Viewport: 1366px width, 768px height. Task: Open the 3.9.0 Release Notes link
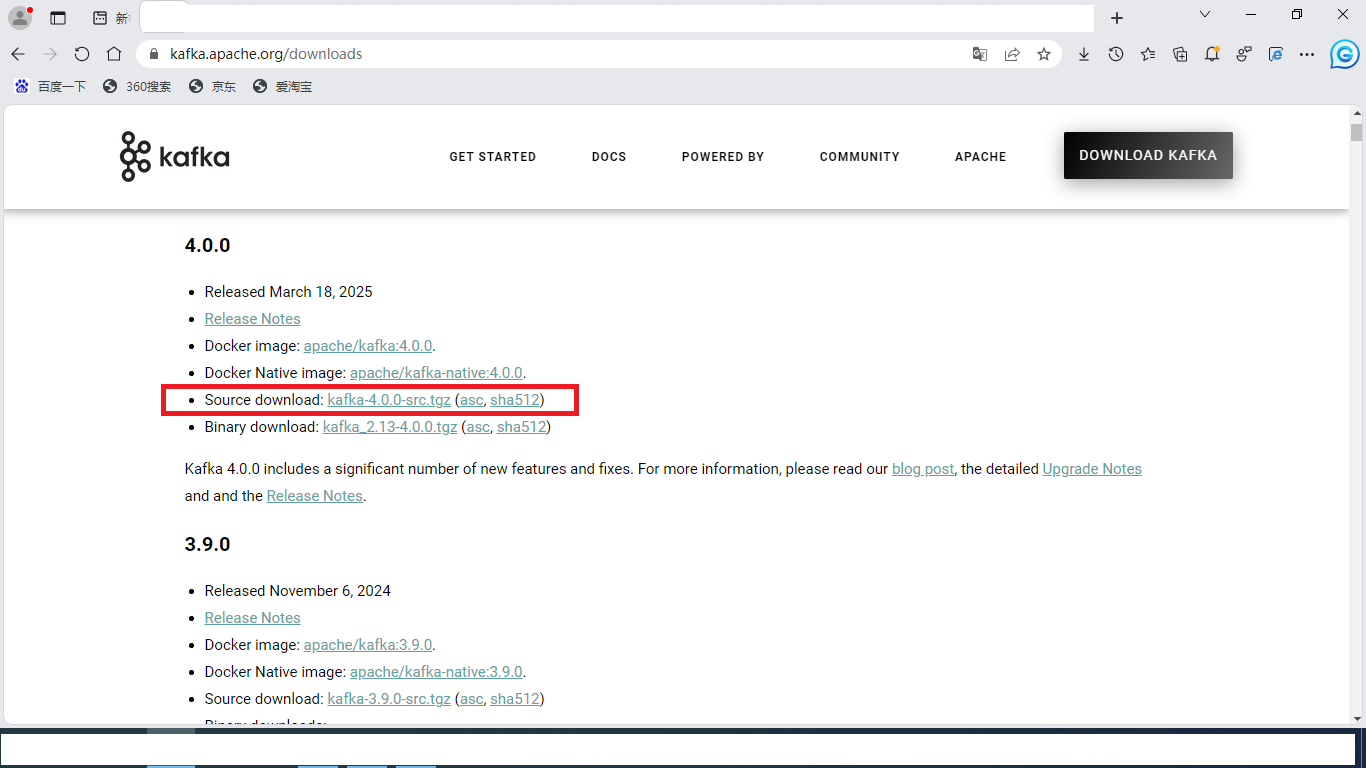pos(252,618)
